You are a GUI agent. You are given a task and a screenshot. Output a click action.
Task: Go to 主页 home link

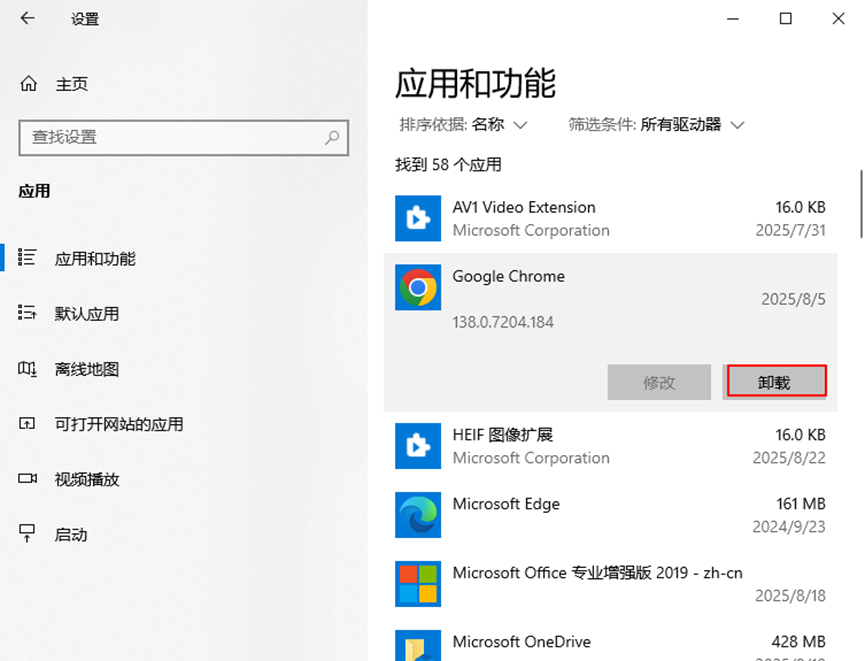72,84
